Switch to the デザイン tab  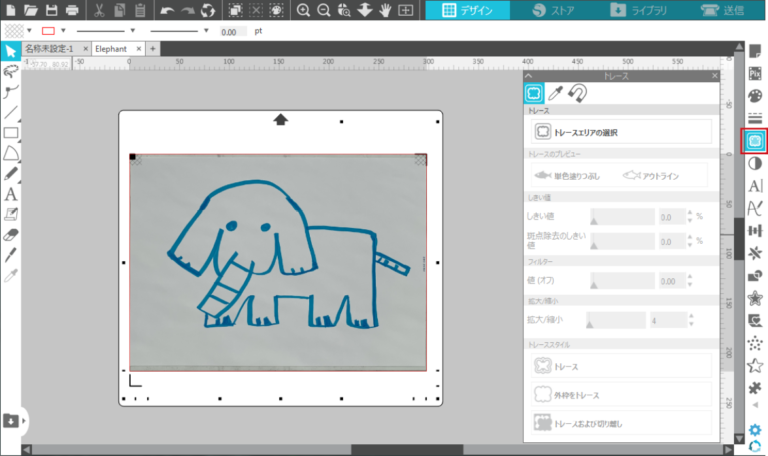point(467,10)
